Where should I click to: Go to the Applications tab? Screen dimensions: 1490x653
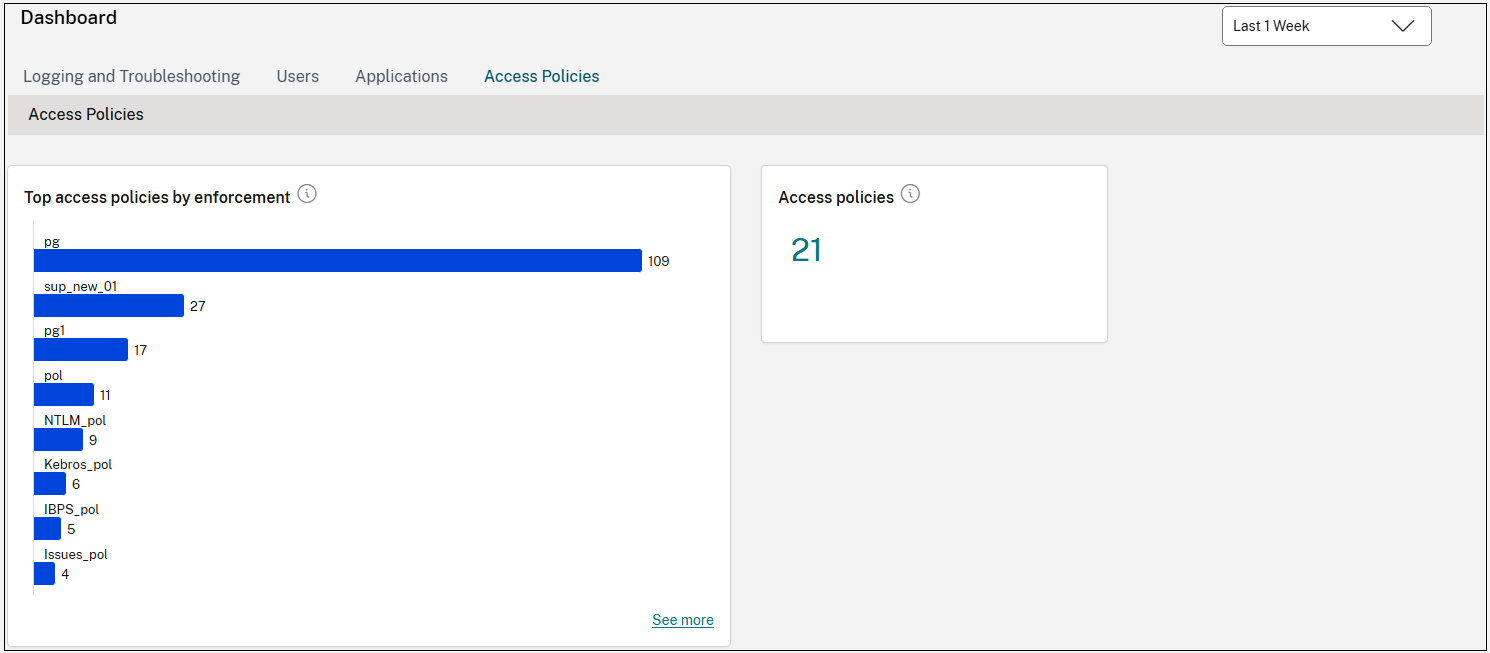coord(401,76)
